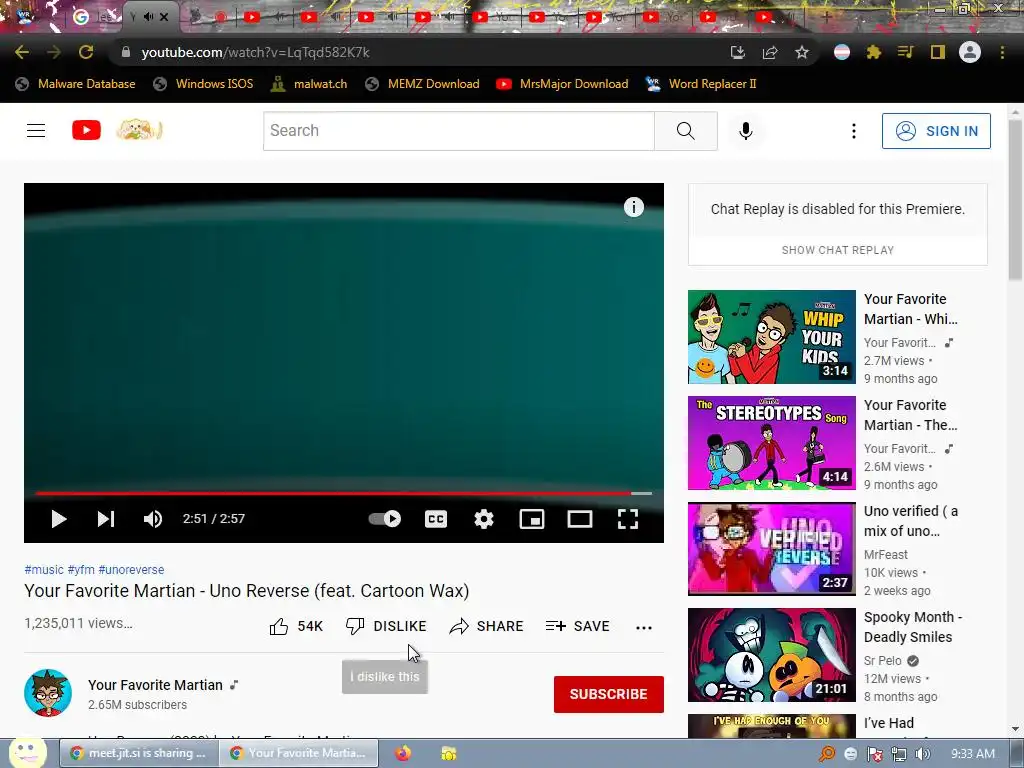Open the Chrome three-dot menu
This screenshot has width=1024, height=768.
pyautogui.click(x=1002, y=52)
